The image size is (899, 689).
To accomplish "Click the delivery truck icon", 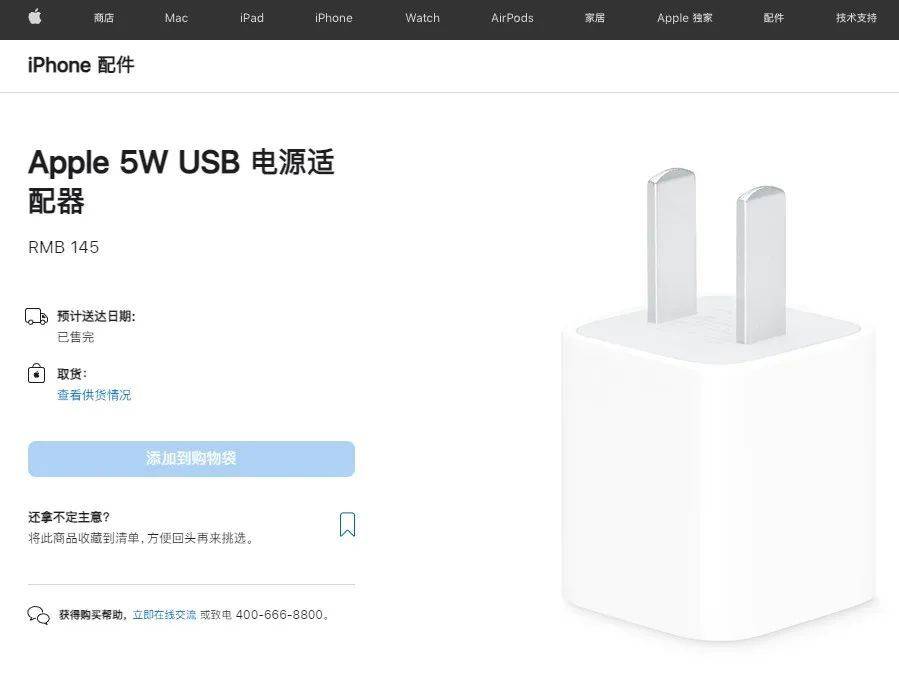I will click(x=36, y=316).
